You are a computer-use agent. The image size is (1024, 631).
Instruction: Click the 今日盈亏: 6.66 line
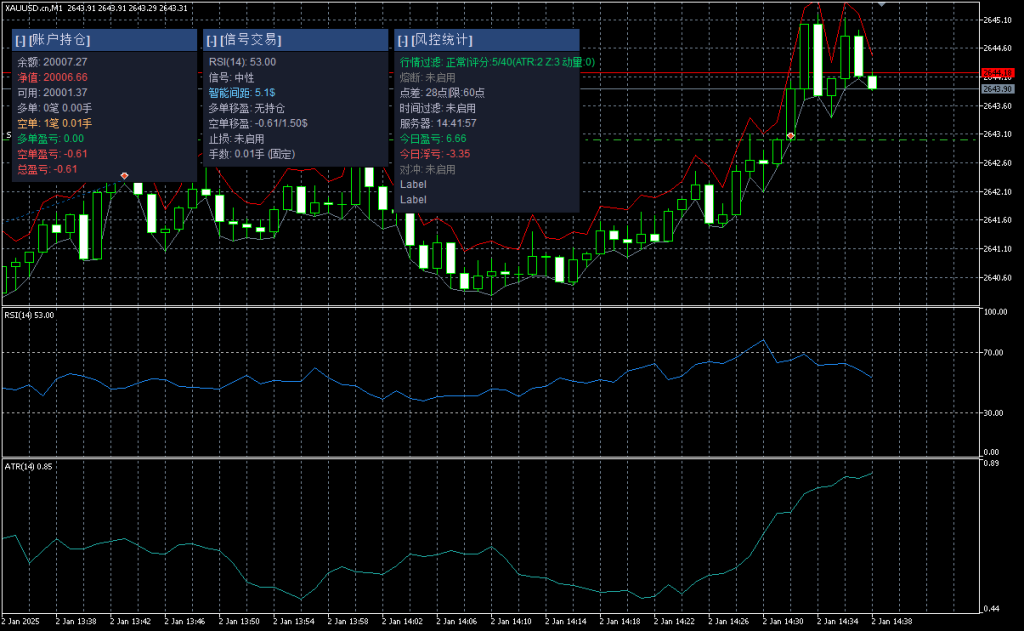tap(433, 138)
